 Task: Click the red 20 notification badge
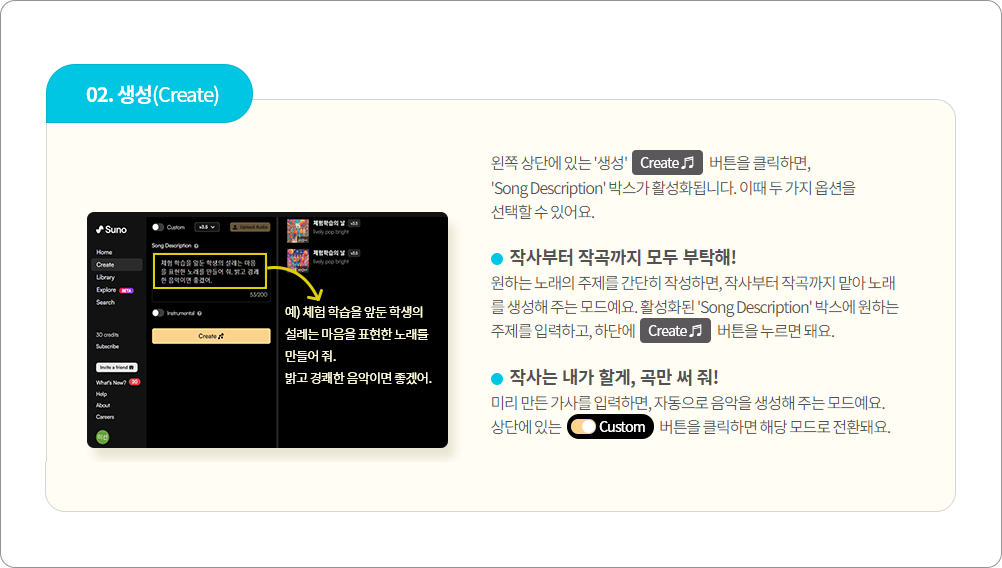click(x=135, y=382)
